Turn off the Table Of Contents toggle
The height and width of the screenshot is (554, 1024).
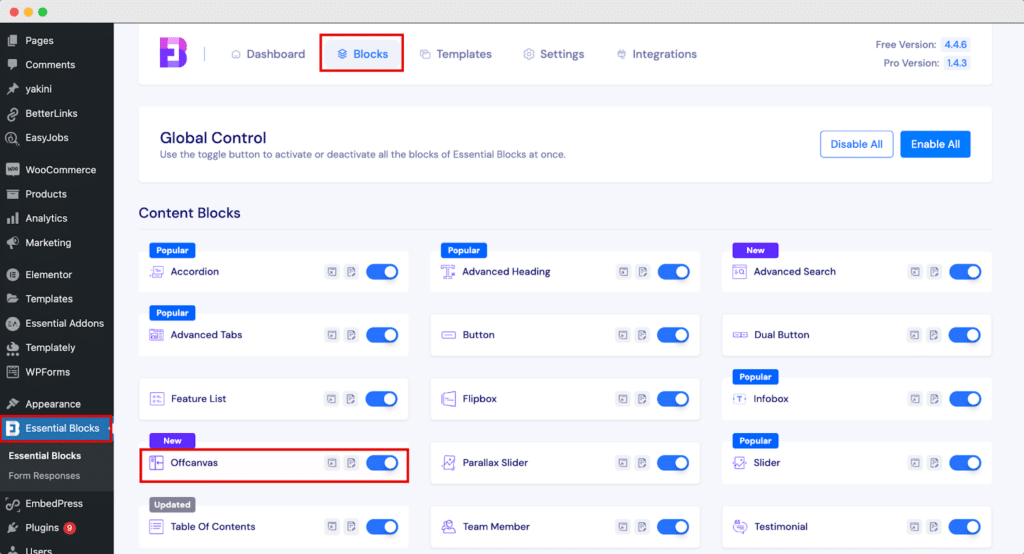click(x=382, y=527)
